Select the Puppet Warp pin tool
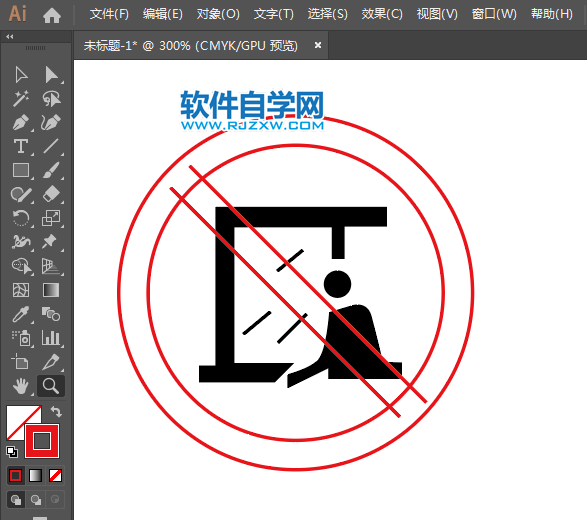This screenshot has width=587, height=520. point(50,242)
